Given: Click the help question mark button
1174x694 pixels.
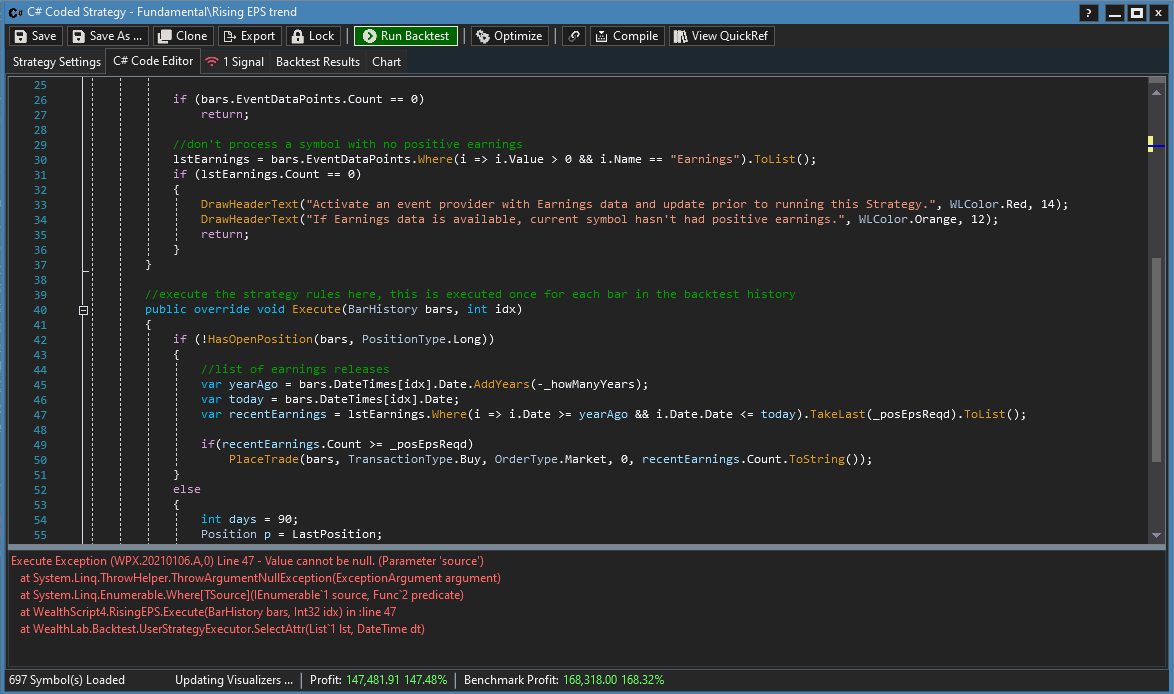Looking at the screenshot, I should pos(1088,12).
